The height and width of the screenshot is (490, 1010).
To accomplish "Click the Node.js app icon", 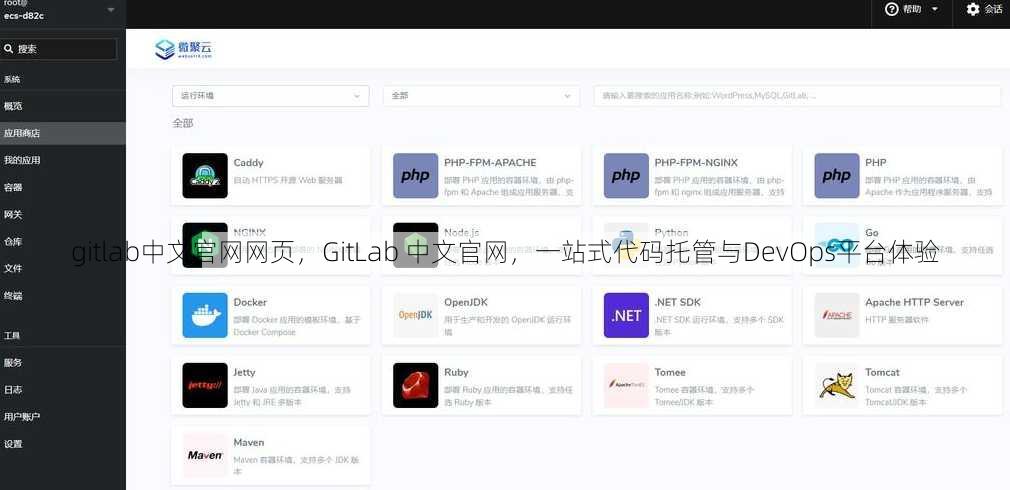I will pyautogui.click(x=415, y=245).
